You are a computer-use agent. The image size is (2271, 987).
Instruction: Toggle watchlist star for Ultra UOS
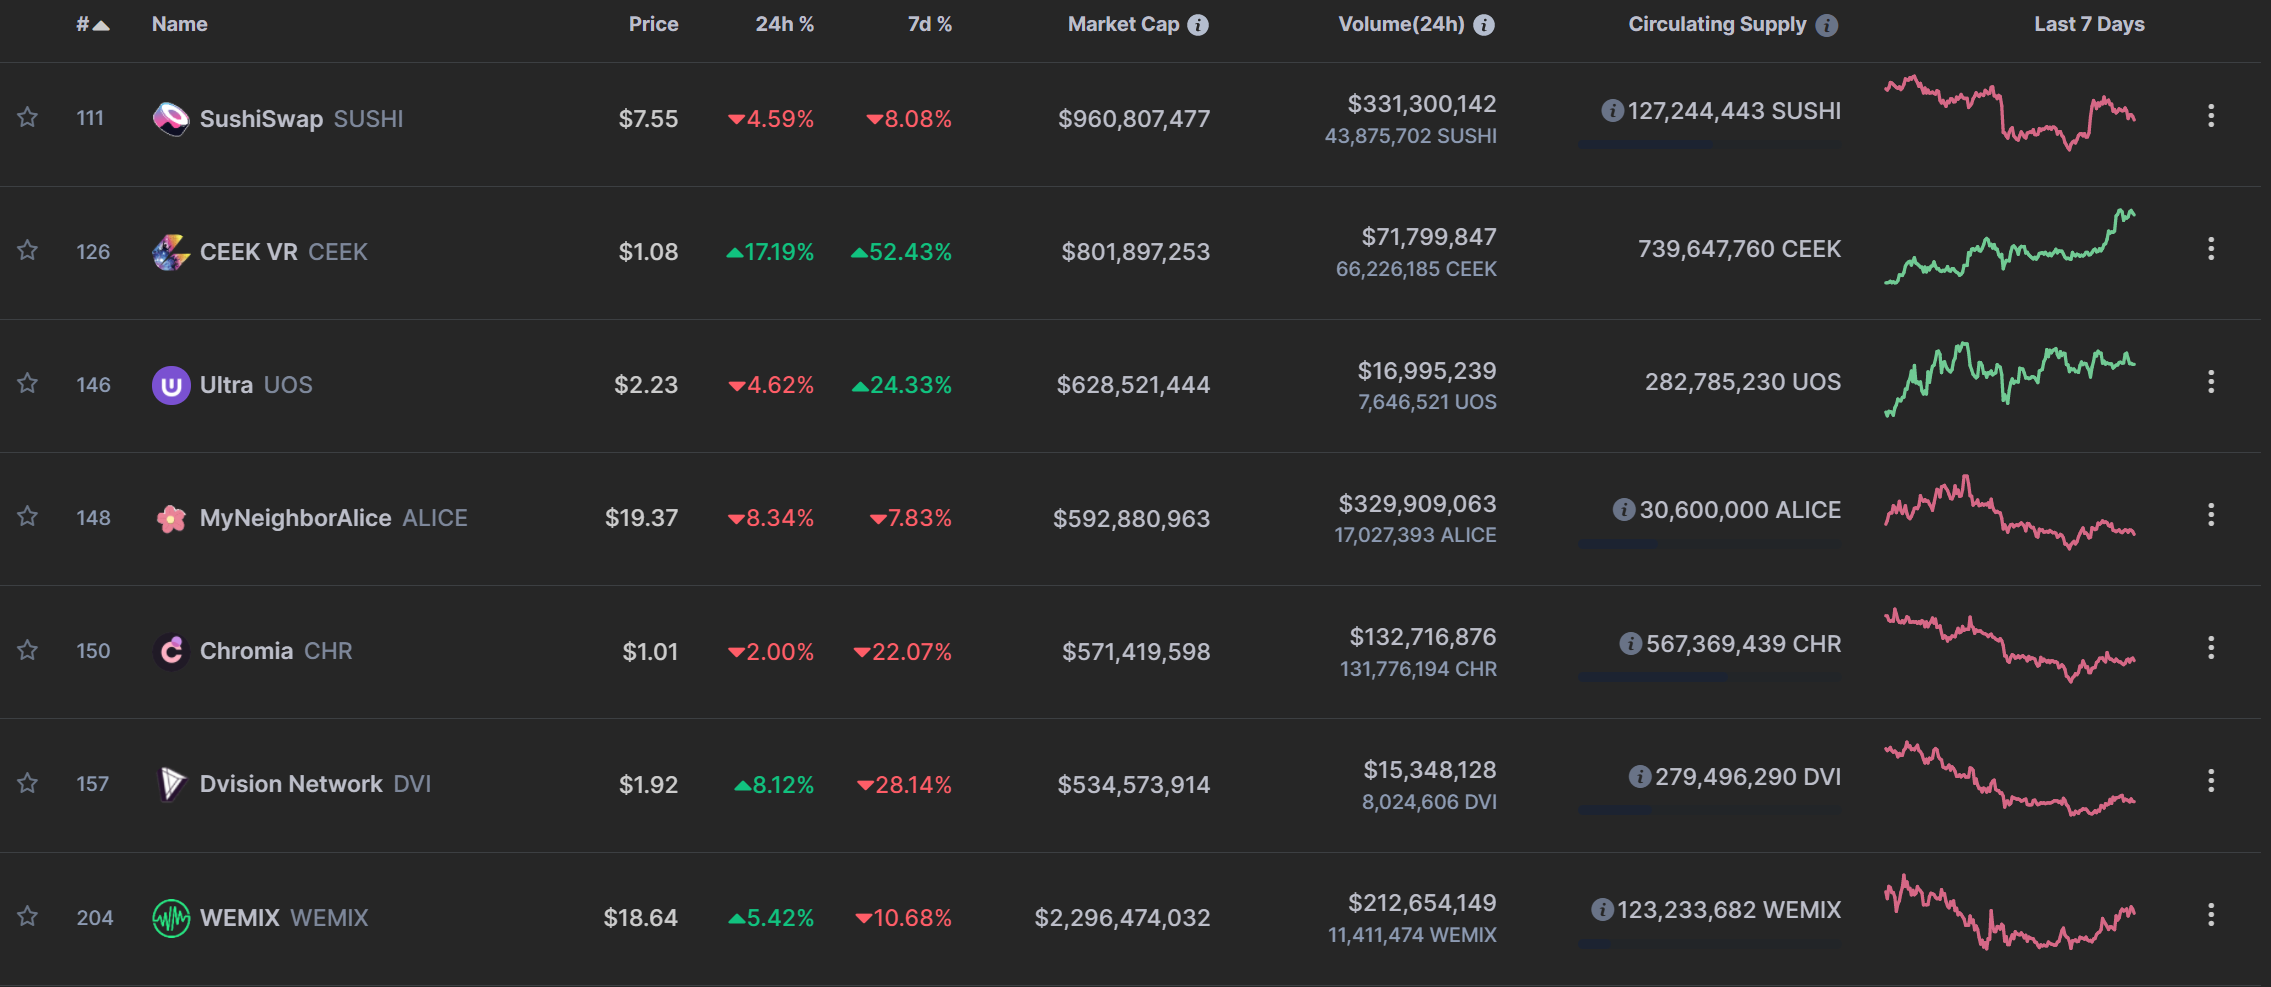[28, 384]
